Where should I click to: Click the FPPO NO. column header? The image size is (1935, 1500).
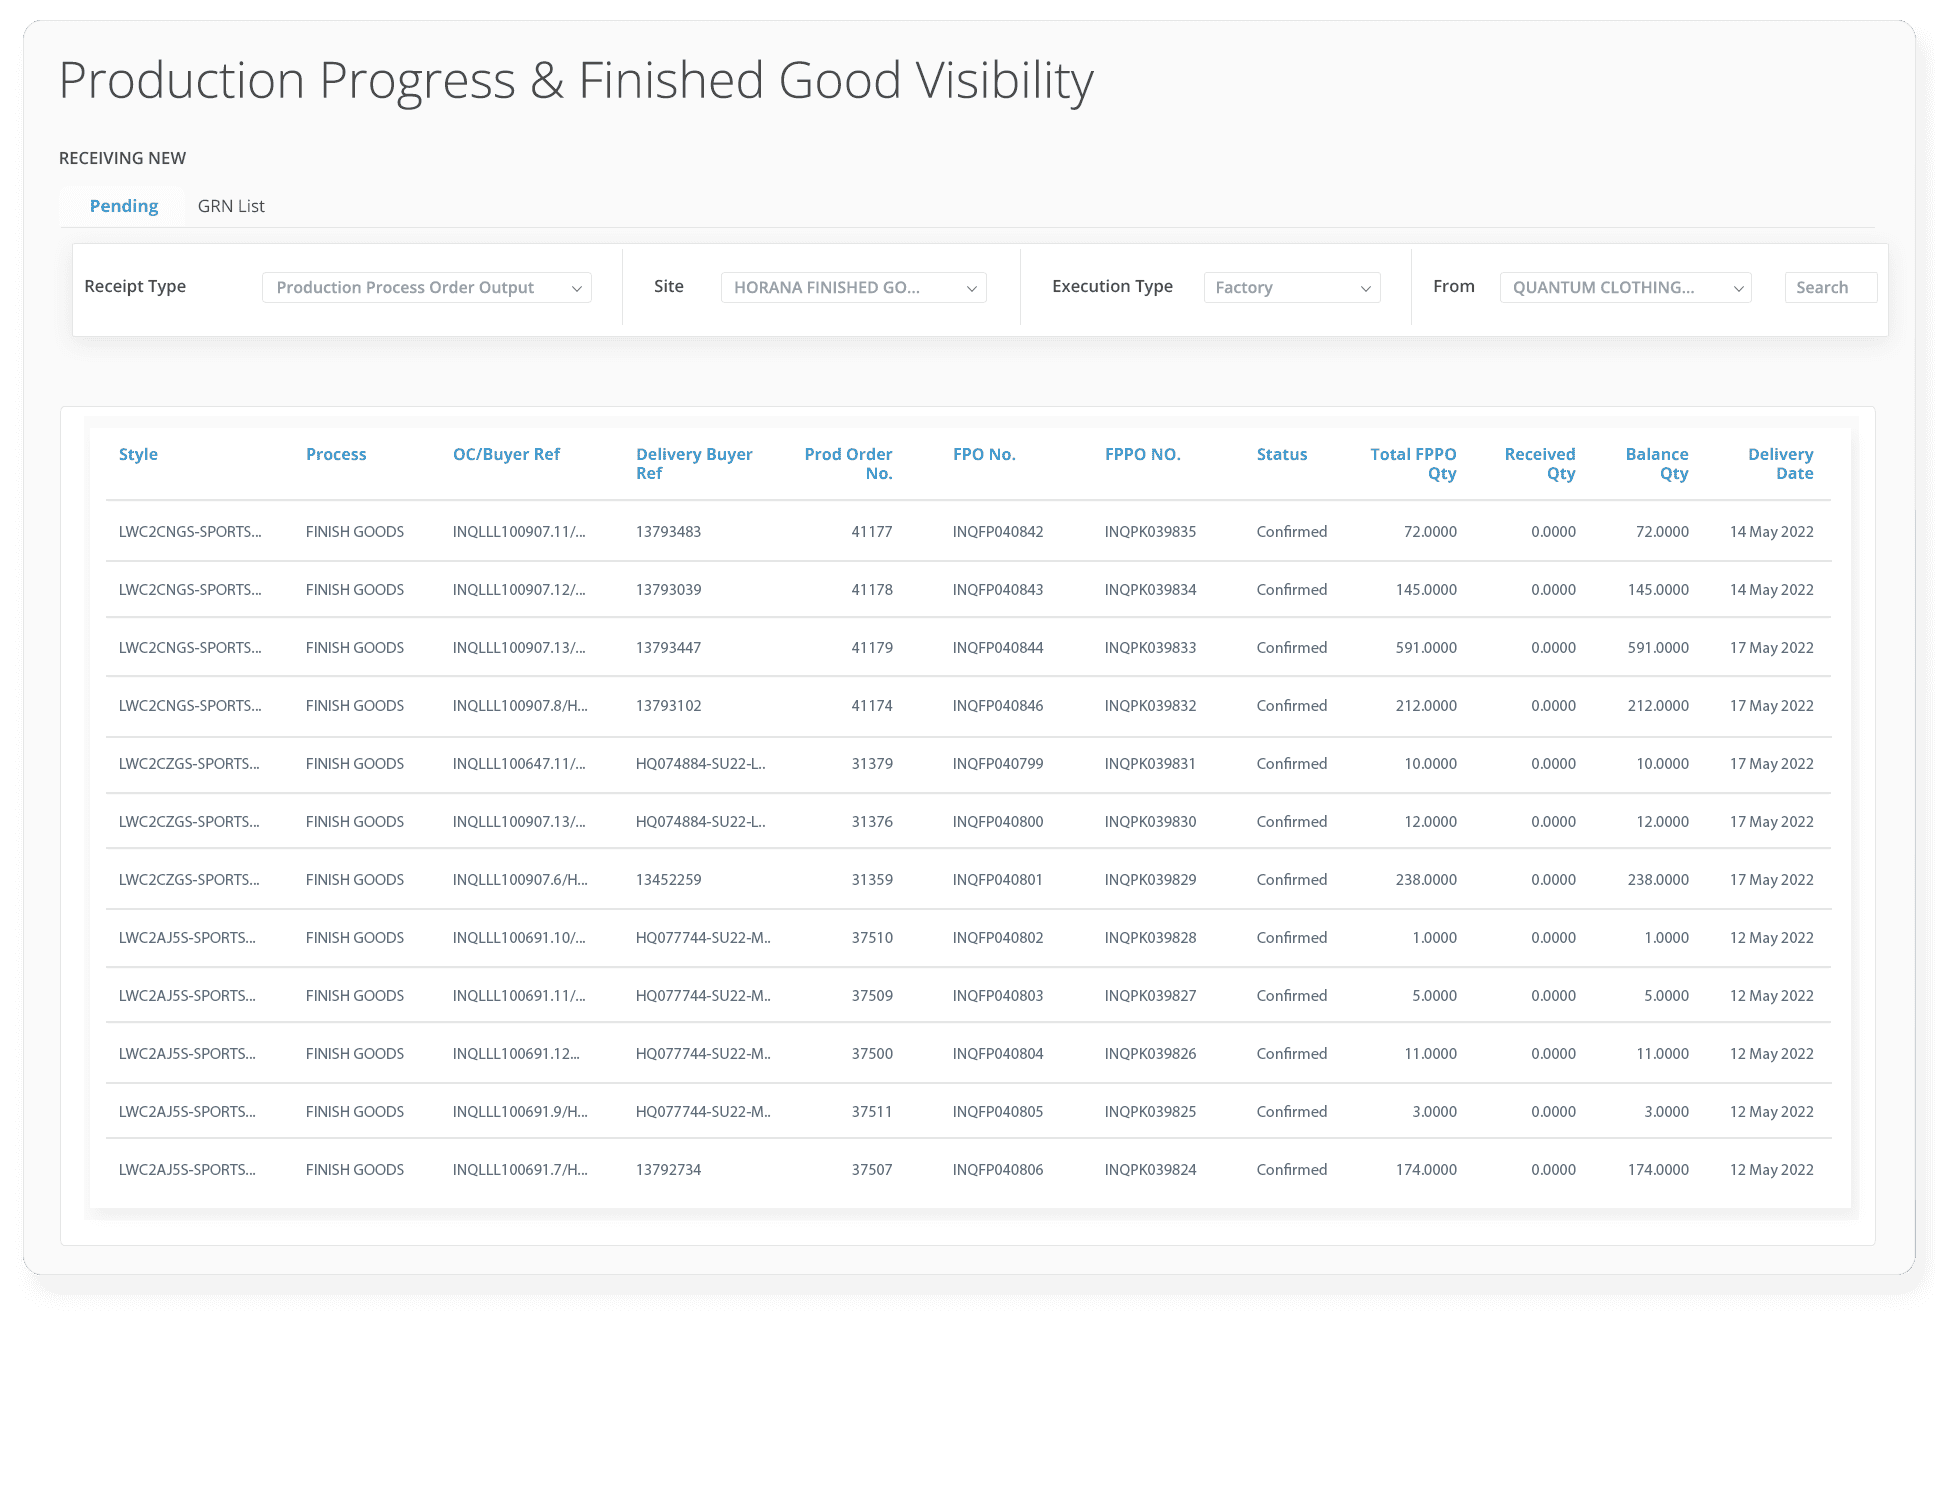coord(1143,455)
